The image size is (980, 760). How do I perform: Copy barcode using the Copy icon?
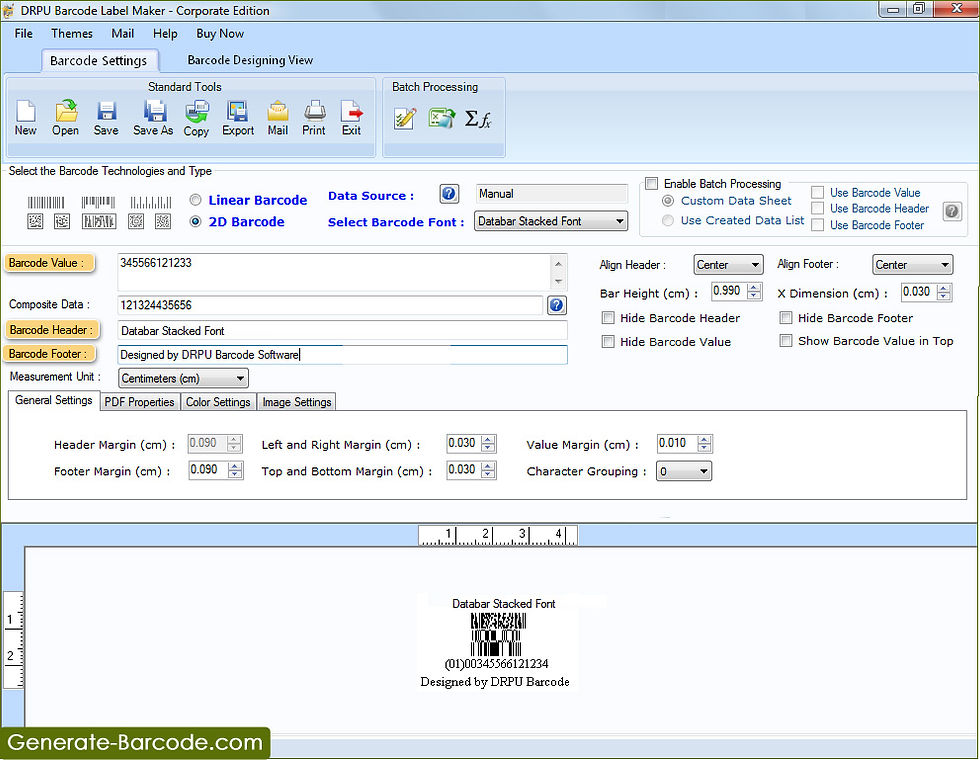196,118
